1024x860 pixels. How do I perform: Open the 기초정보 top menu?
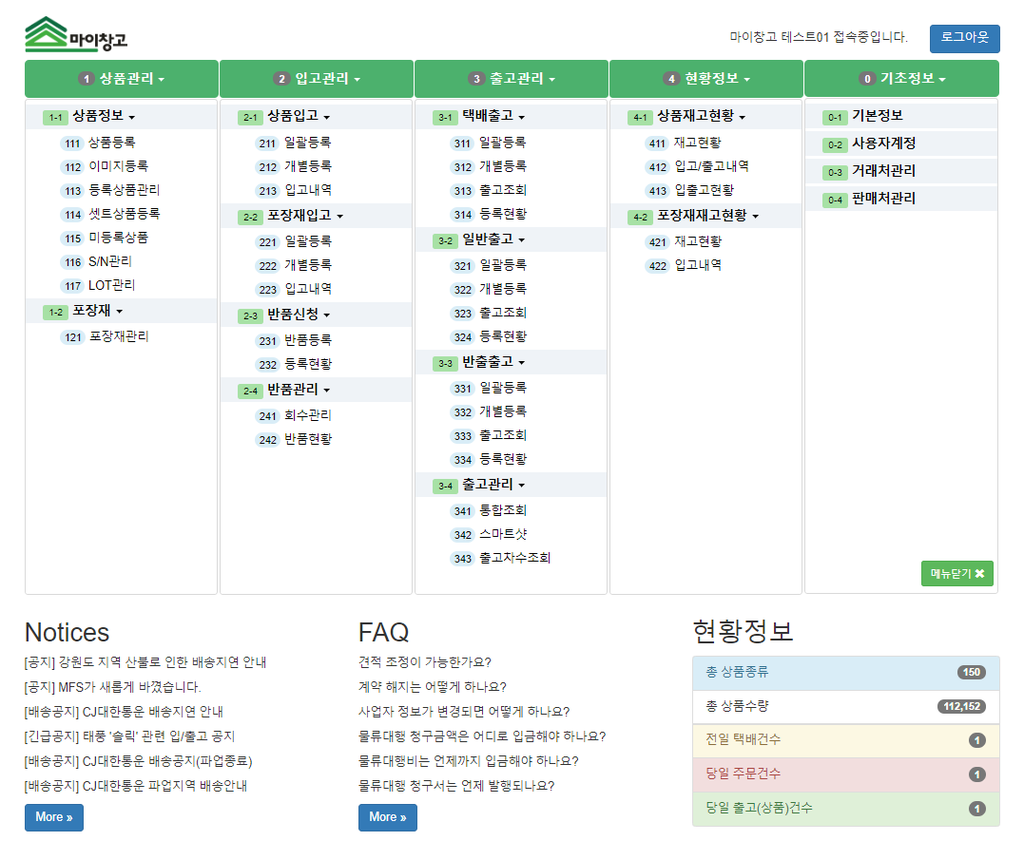pyautogui.click(x=902, y=79)
